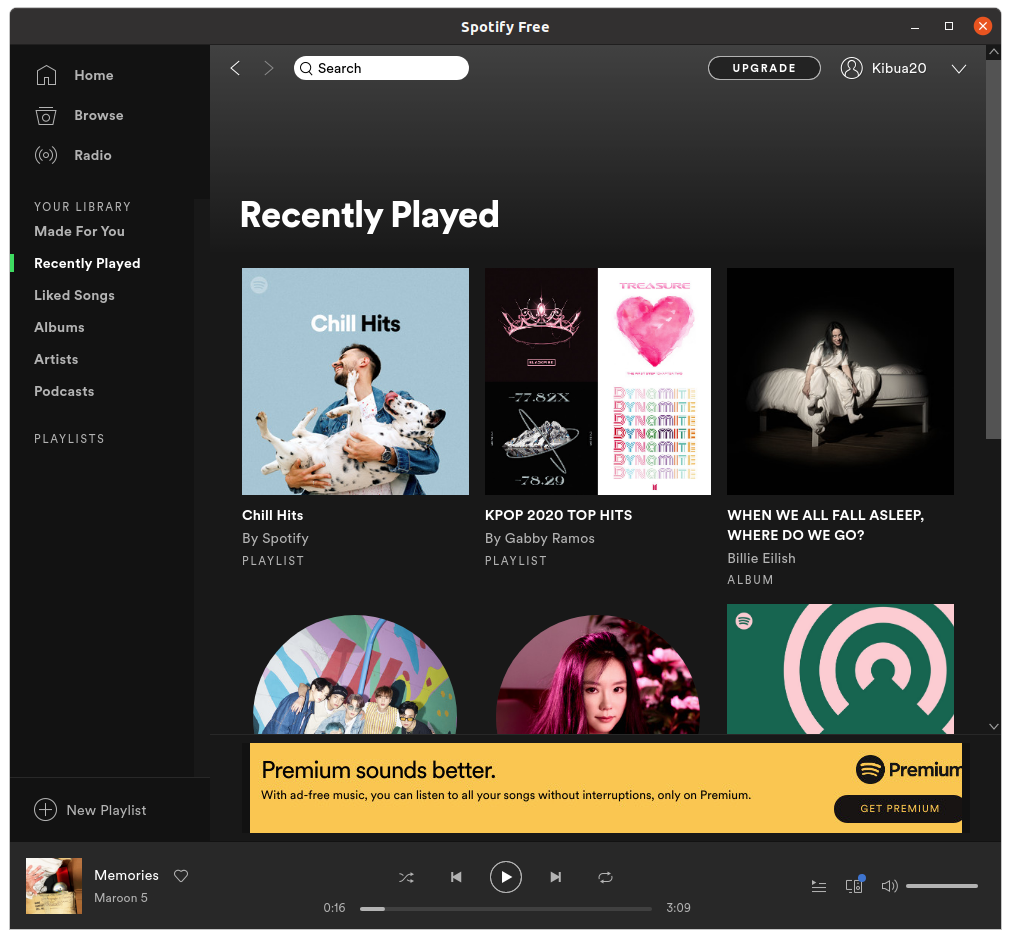Image resolution: width=1011 pixels, height=939 pixels.
Task: Click the WHEN WE ALL FALL ASLEEP title
Action: [825, 525]
